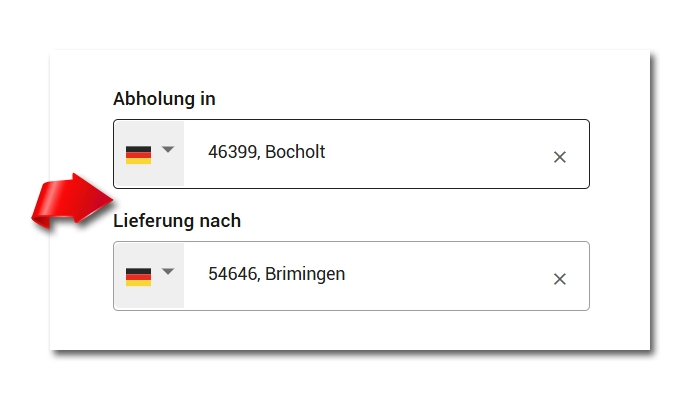
Task: Expand the delivery country dropdown arrow
Action: tap(168, 272)
